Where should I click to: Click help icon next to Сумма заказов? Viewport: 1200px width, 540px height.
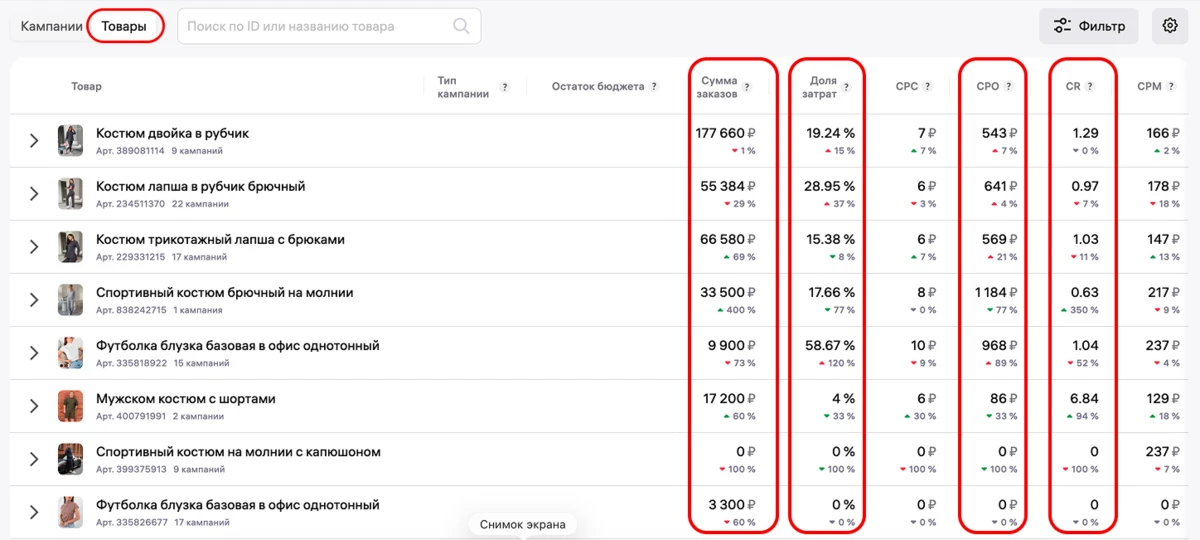(x=747, y=87)
